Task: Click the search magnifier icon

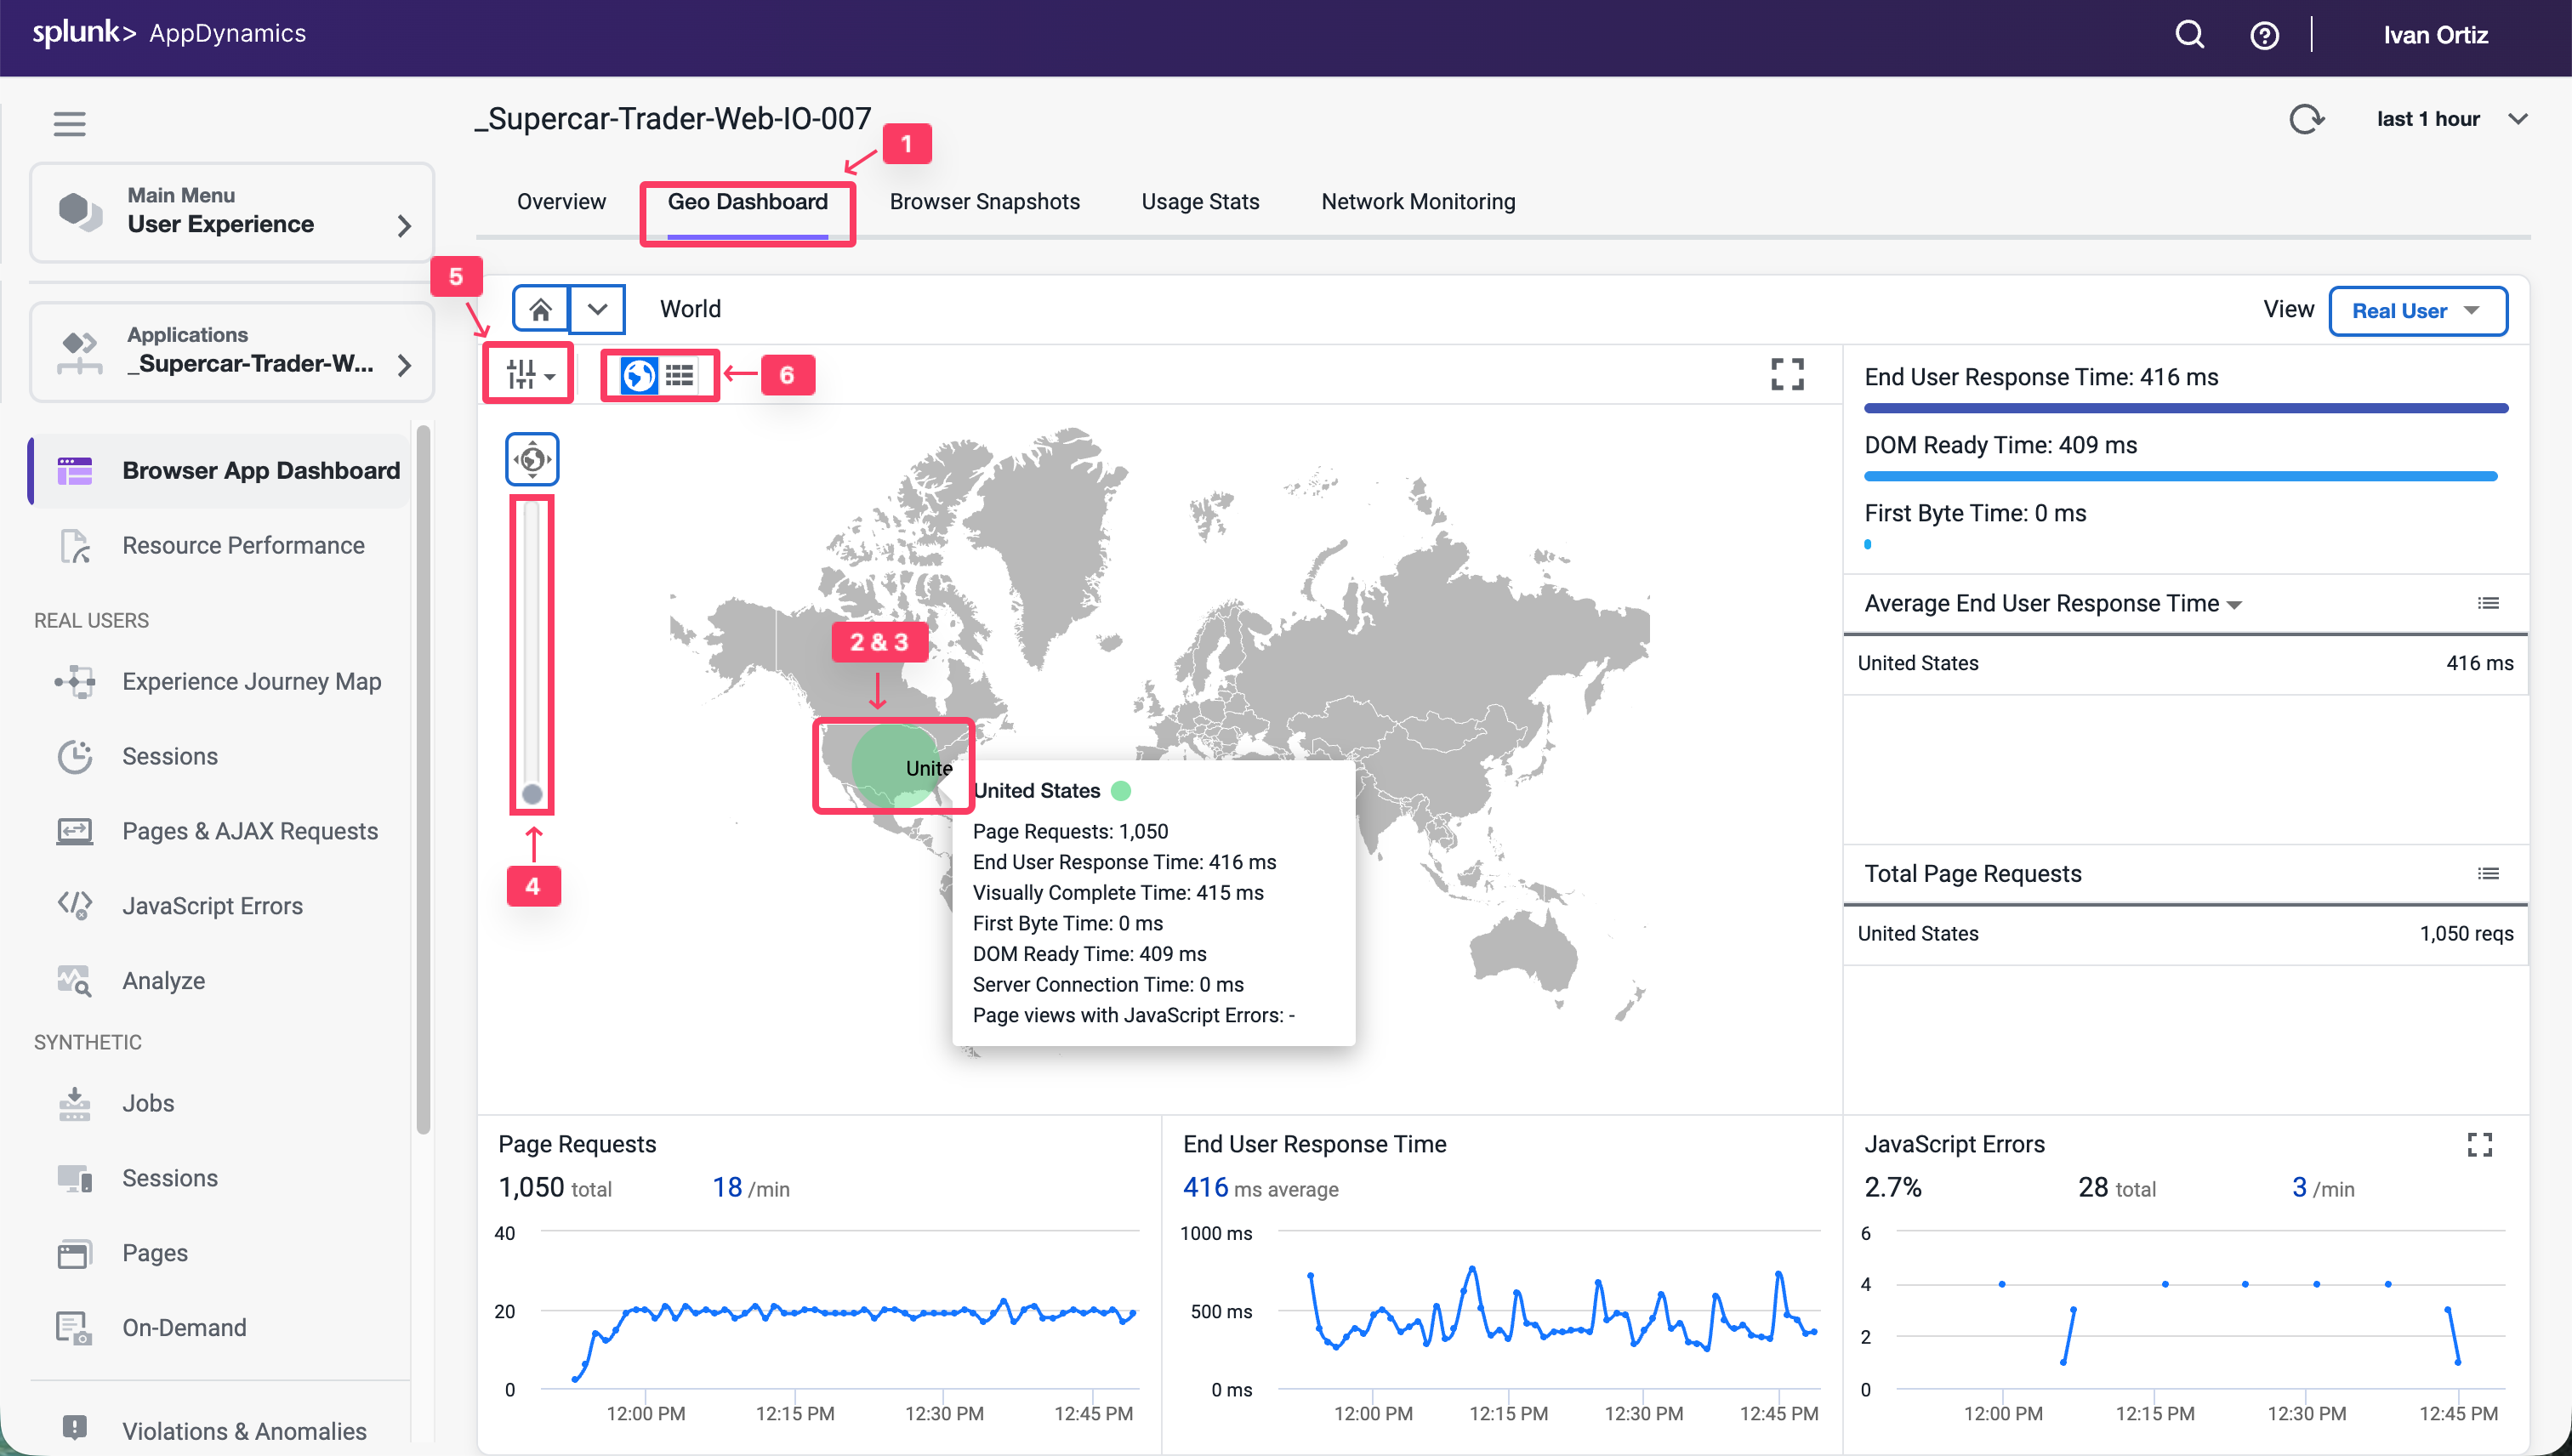Action: pyautogui.click(x=2189, y=35)
